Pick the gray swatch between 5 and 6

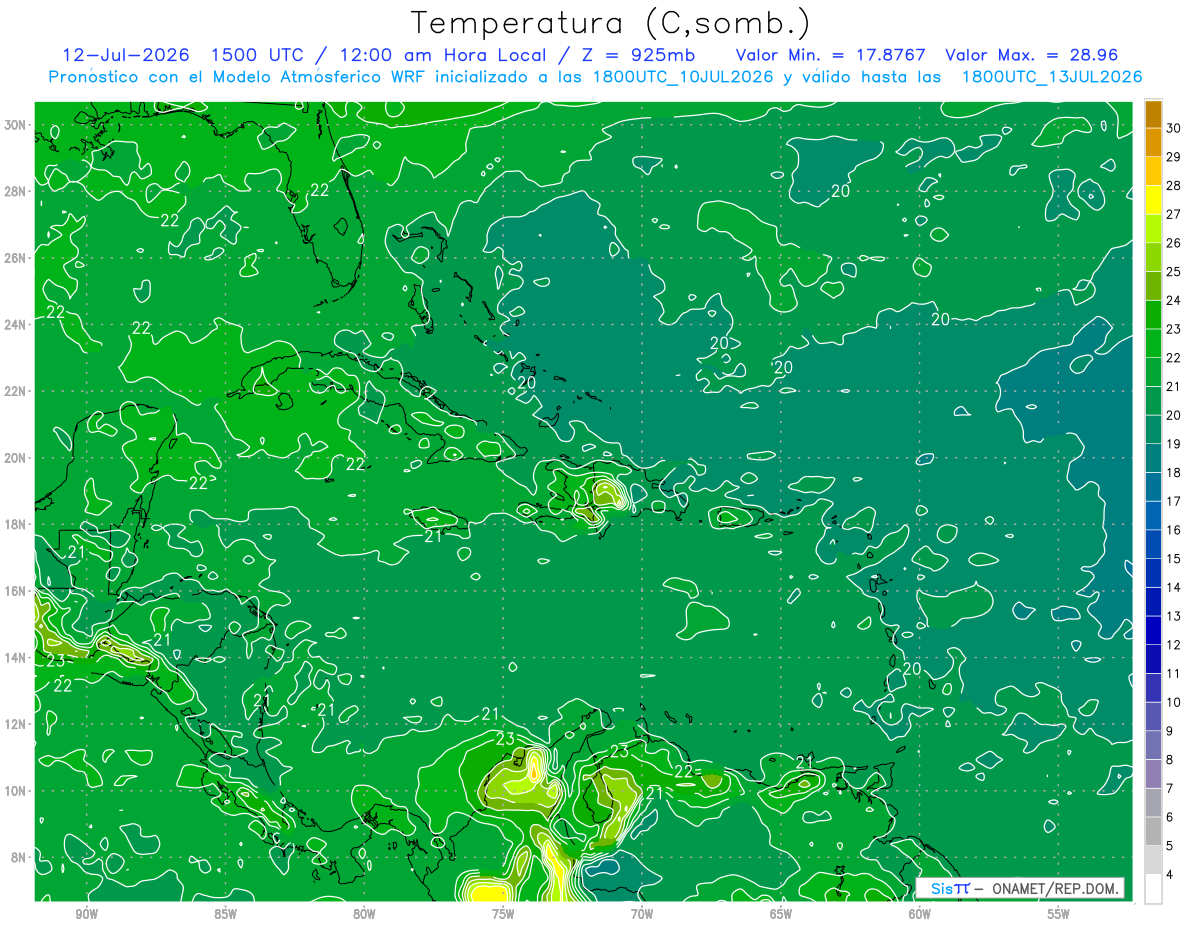tap(1153, 831)
